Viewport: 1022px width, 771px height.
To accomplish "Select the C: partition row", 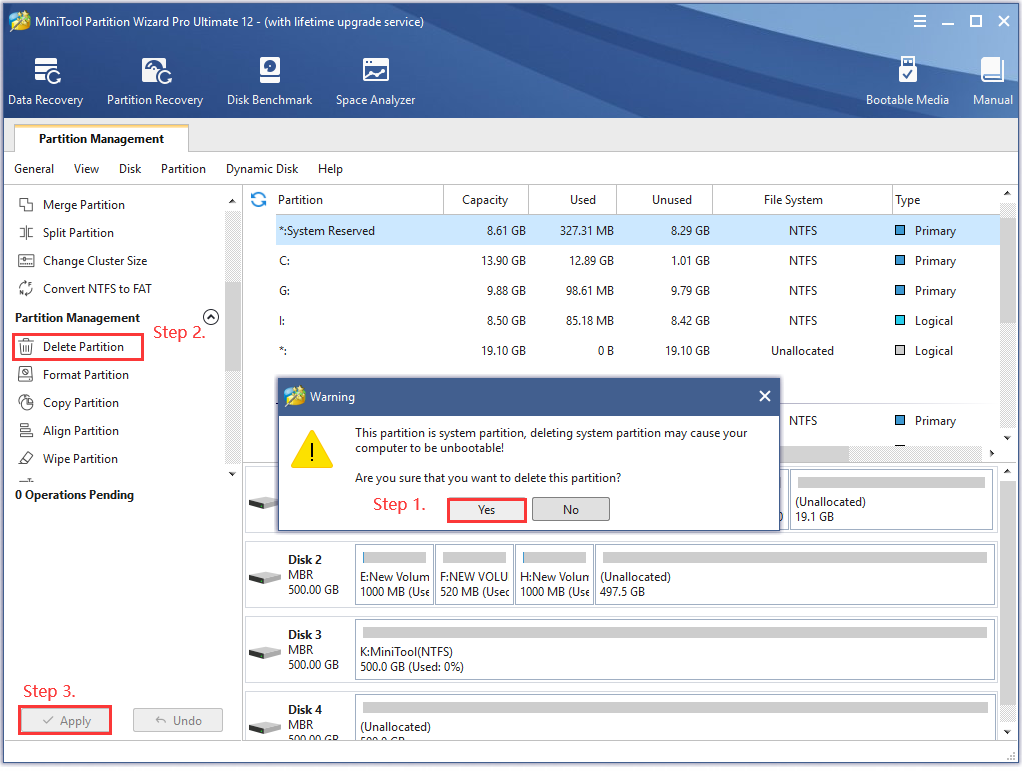I will click(637, 262).
